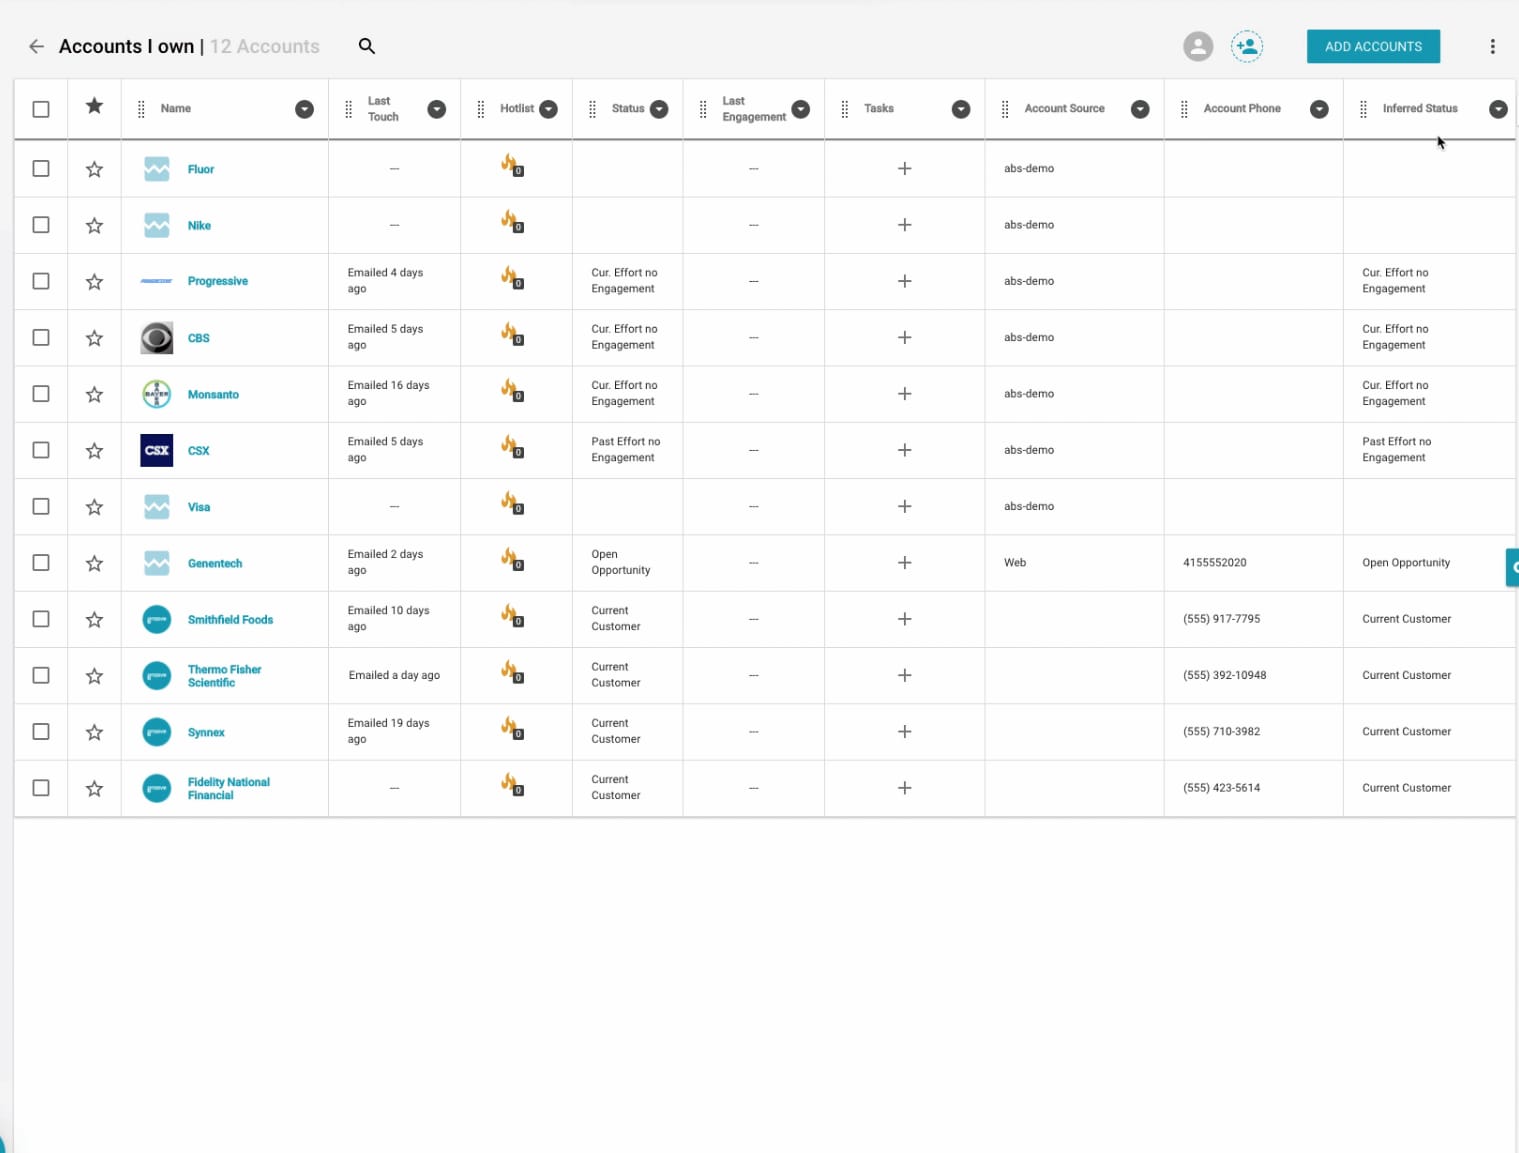The height and width of the screenshot is (1153, 1519).
Task: Open the Monsanto account link
Action: click(x=213, y=394)
